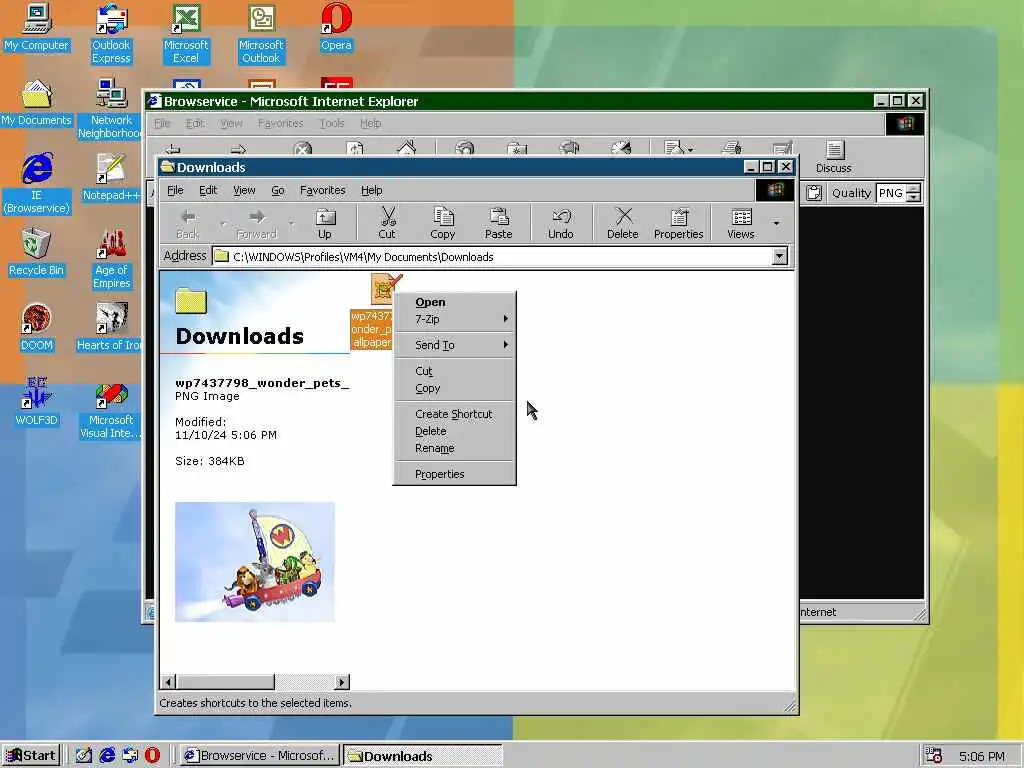Click Internet Explorer quick launch icon
The image size is (1024, 768).
click(107, 756)
